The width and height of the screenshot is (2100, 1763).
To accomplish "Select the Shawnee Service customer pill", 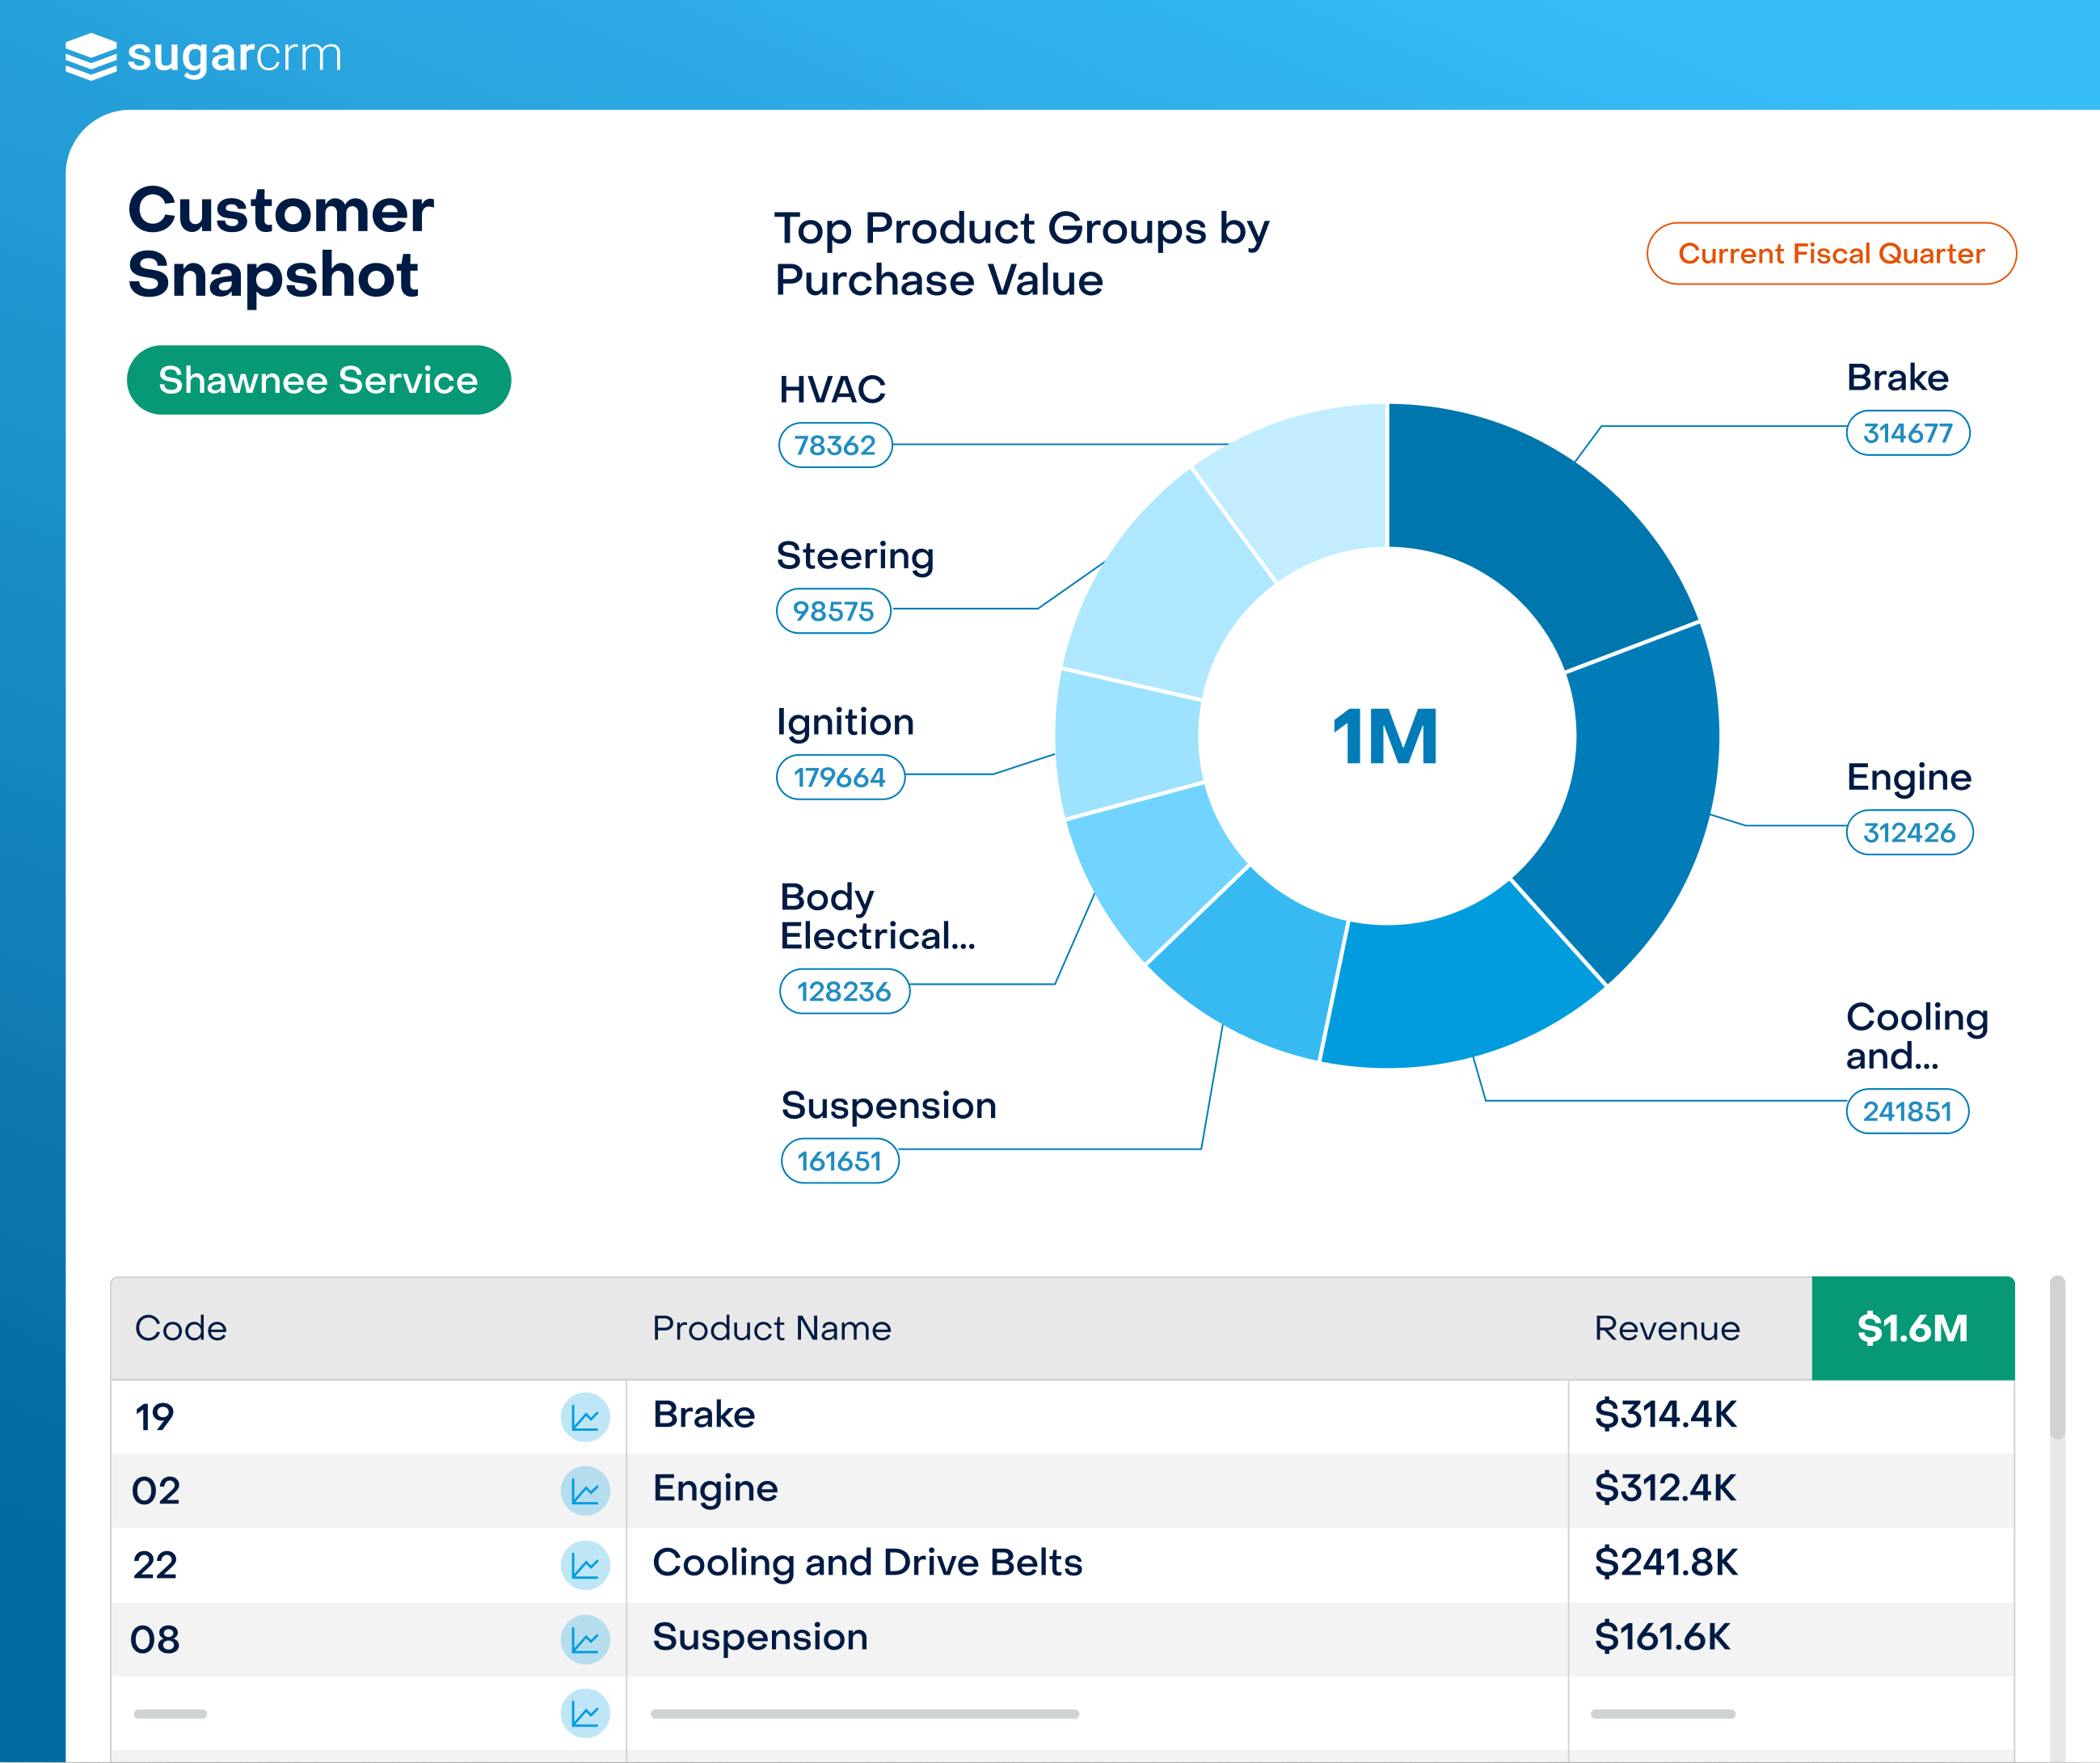I will 318,380.
